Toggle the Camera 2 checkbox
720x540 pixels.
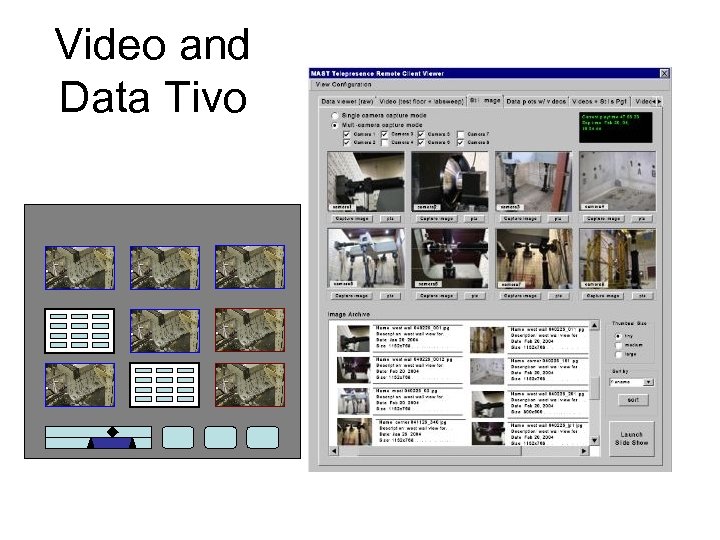[347, 143]
